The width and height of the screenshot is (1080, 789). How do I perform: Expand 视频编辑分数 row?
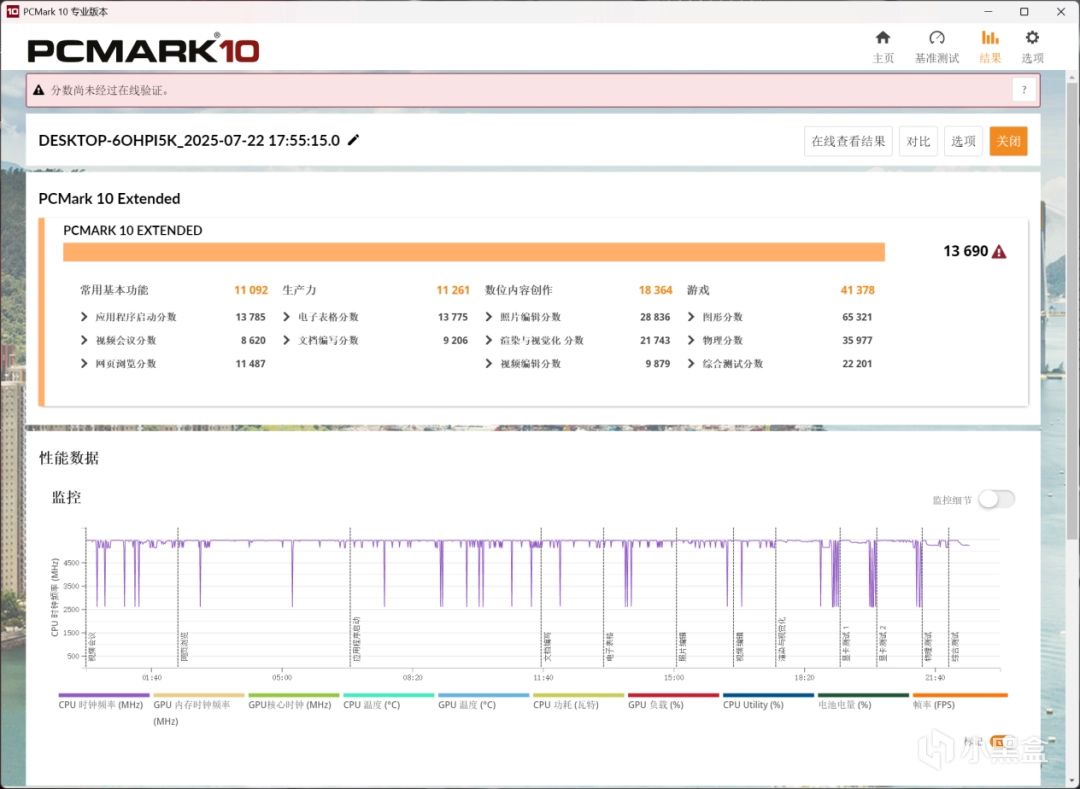pyautogui.click(x=488, y=364)
